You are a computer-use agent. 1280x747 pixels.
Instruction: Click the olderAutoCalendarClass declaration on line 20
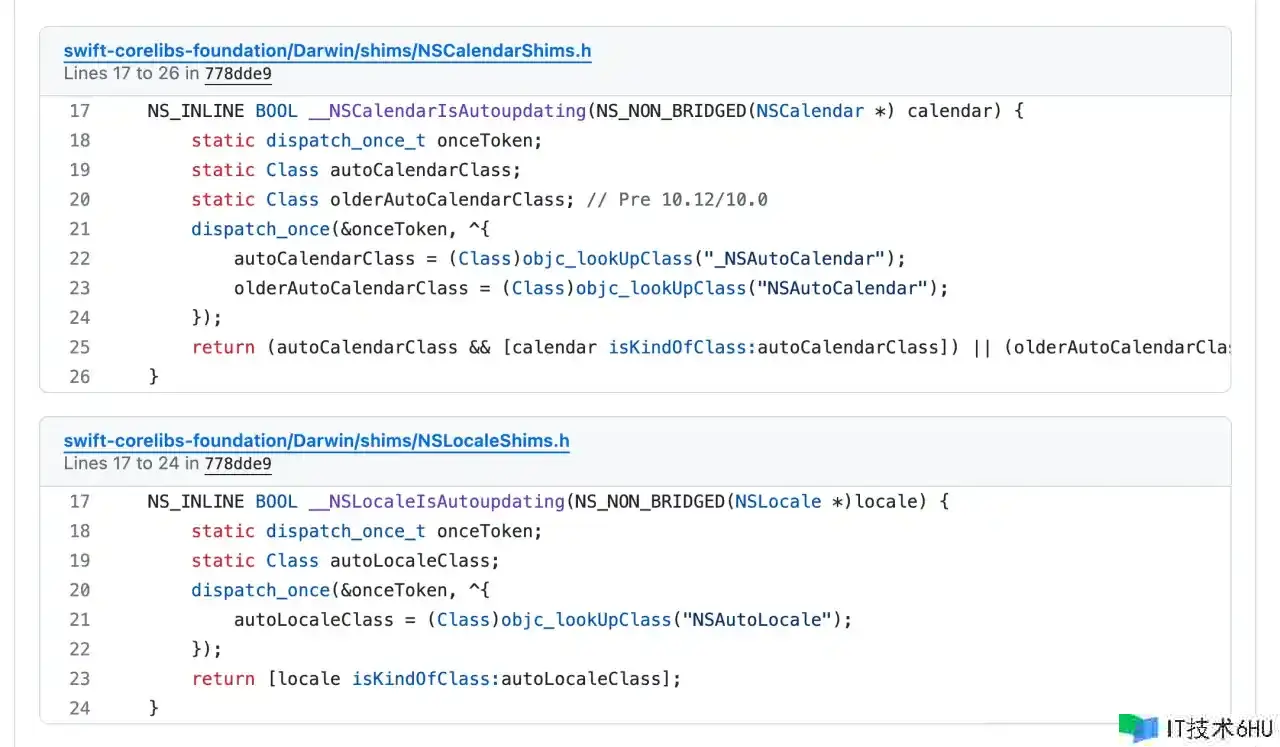447,199
